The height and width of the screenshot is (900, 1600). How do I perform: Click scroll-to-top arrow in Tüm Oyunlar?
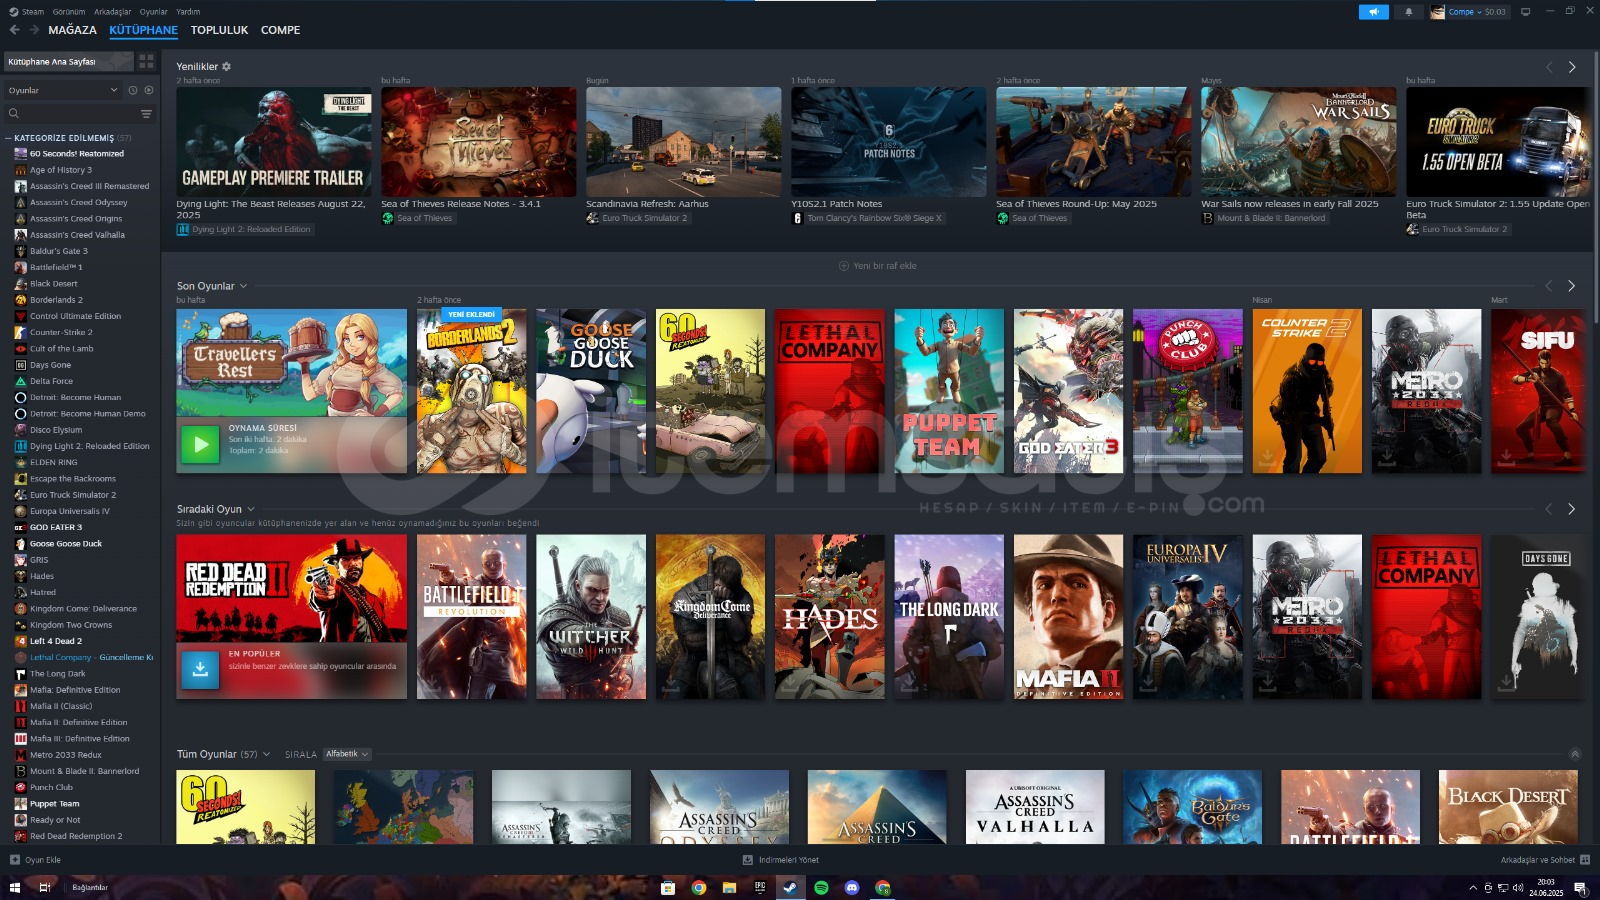coord(1575,754)
